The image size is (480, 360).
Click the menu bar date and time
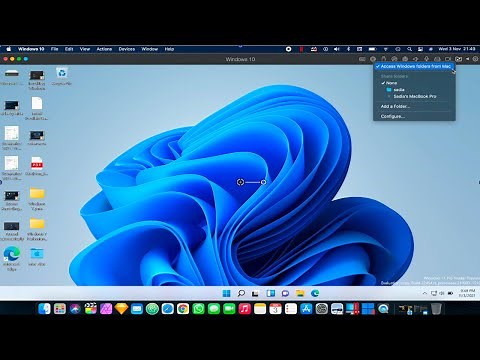(457, 49)
